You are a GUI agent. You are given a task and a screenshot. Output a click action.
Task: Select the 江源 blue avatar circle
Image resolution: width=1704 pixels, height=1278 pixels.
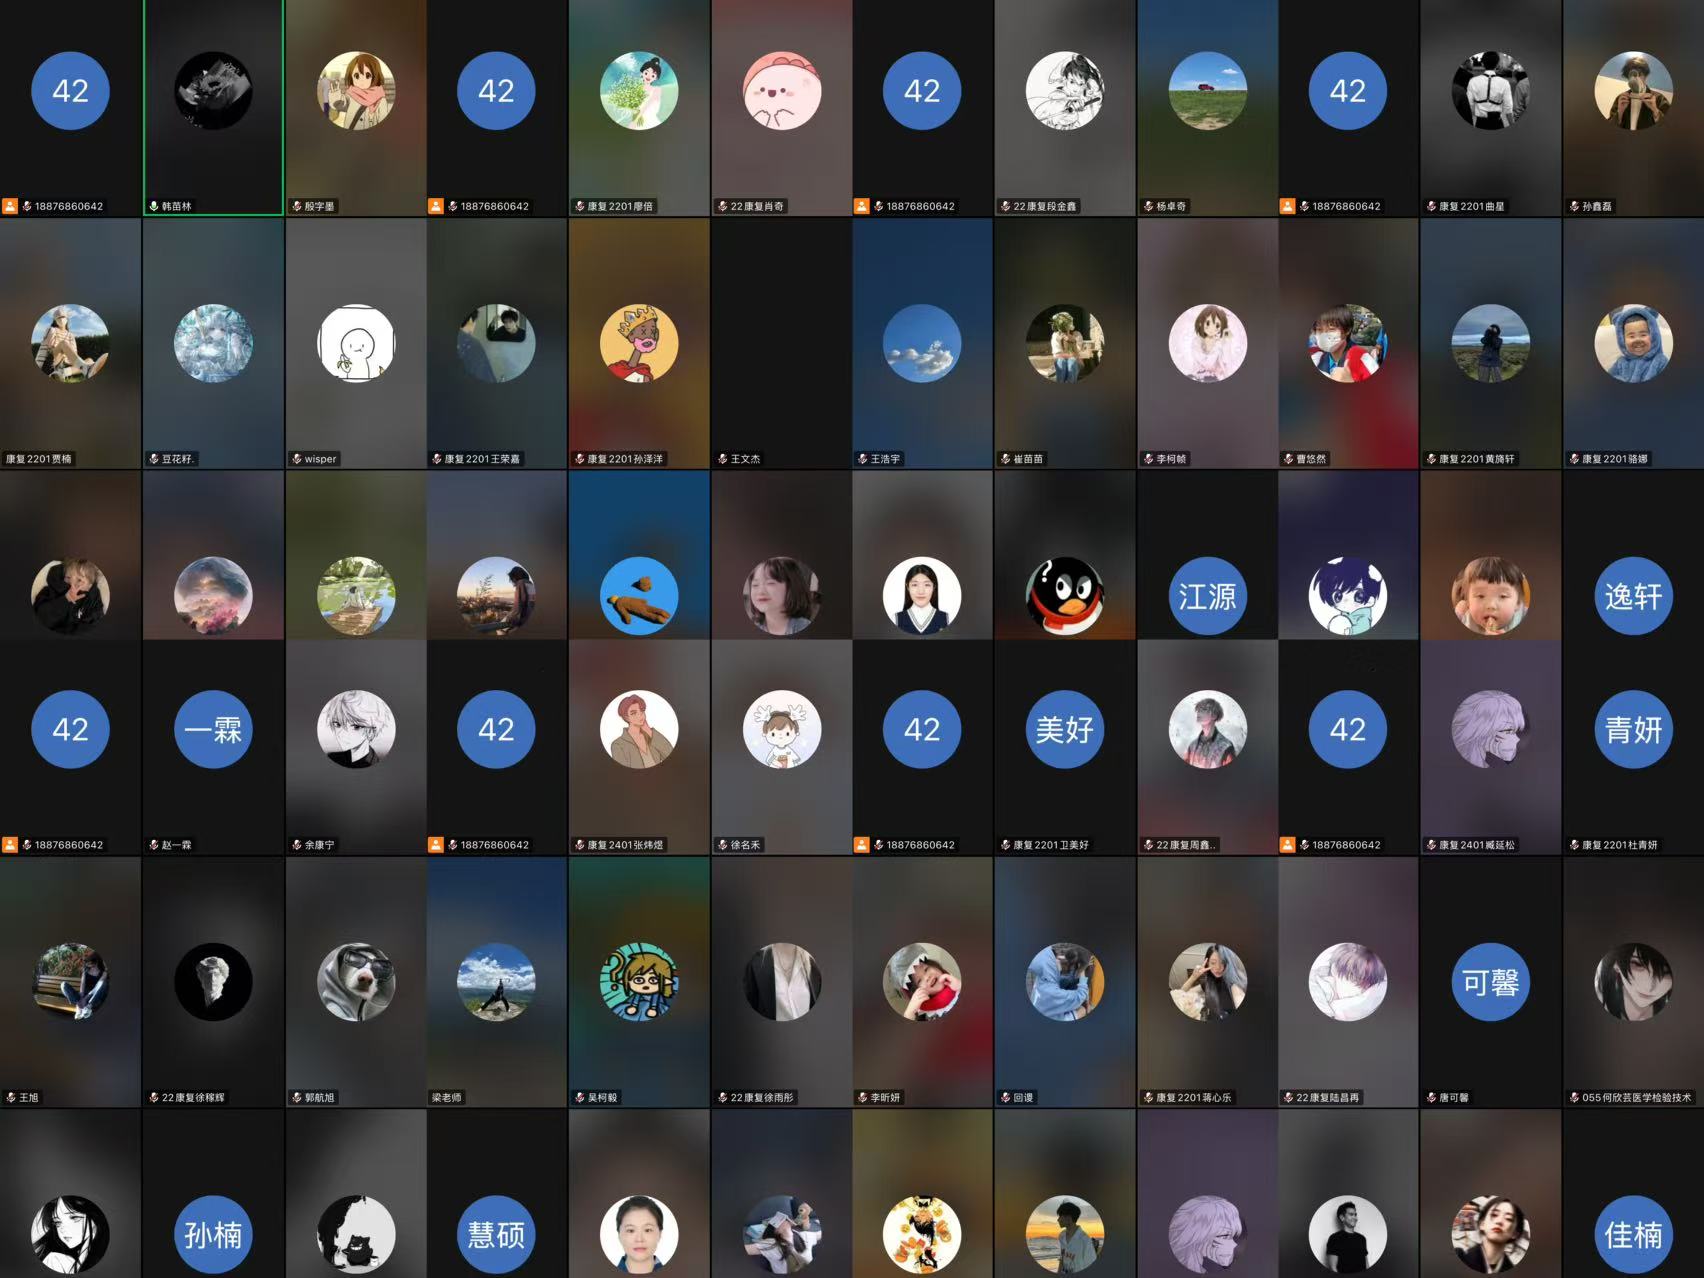pos(1207,597)
